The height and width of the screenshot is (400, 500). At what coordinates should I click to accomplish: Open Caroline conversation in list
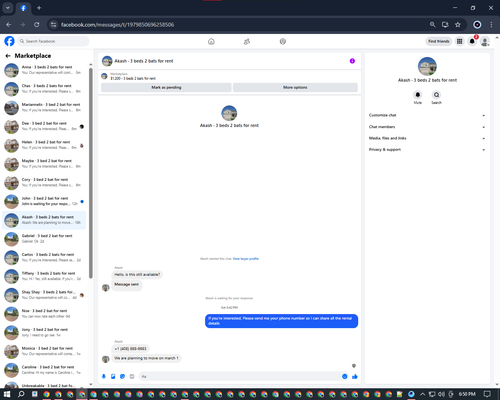click(x=44, y=370)
